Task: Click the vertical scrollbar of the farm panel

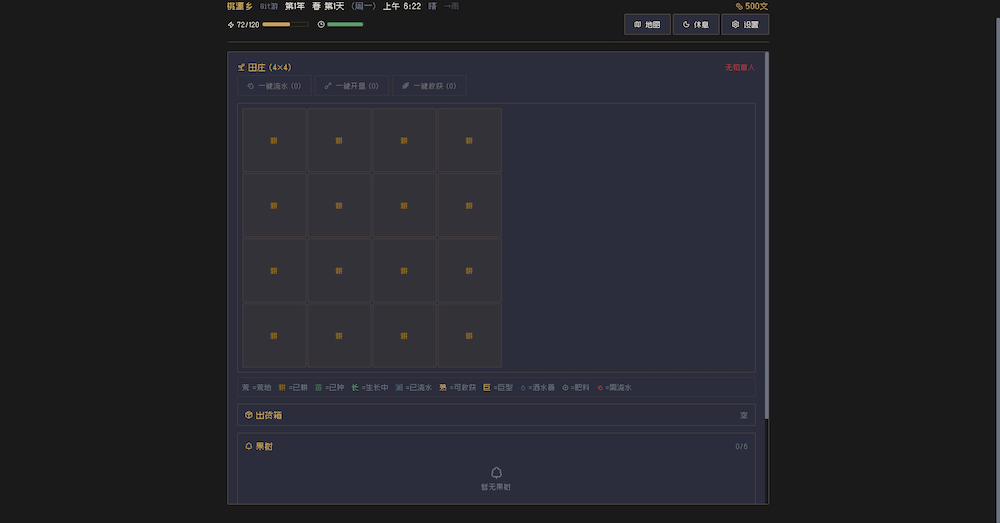Action: coord(767,230)
